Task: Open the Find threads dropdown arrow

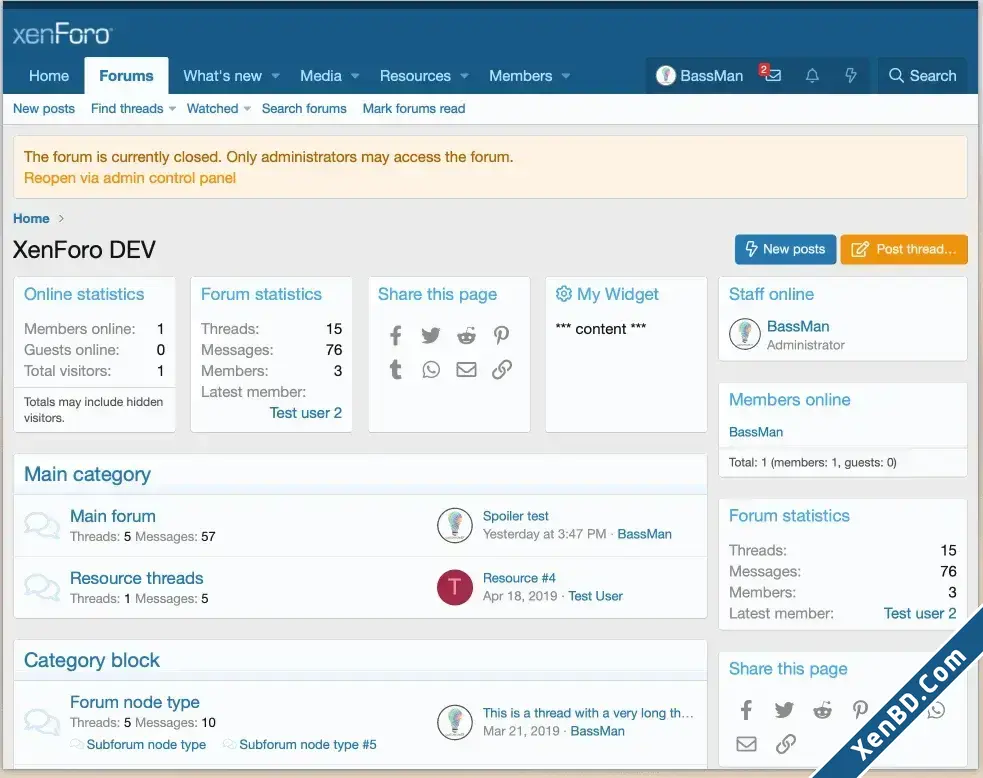Action: [172, 108]
